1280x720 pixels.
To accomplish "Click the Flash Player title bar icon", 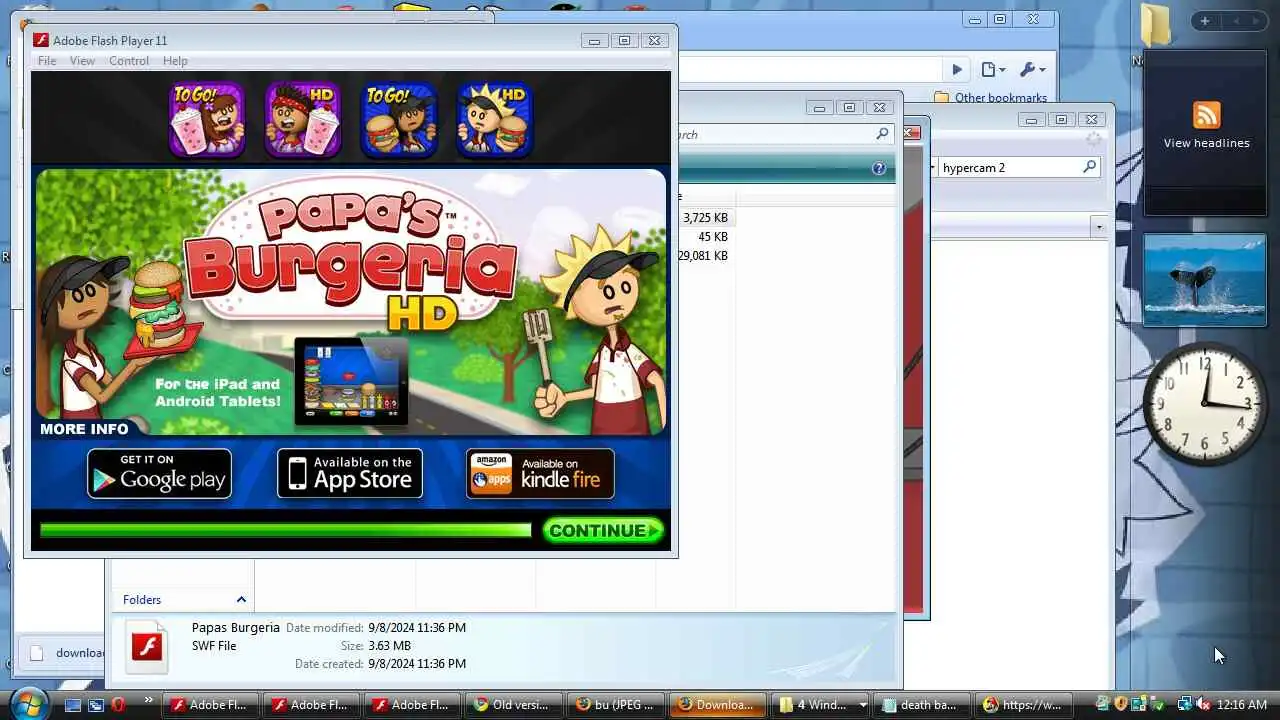I will coord(41,40).
